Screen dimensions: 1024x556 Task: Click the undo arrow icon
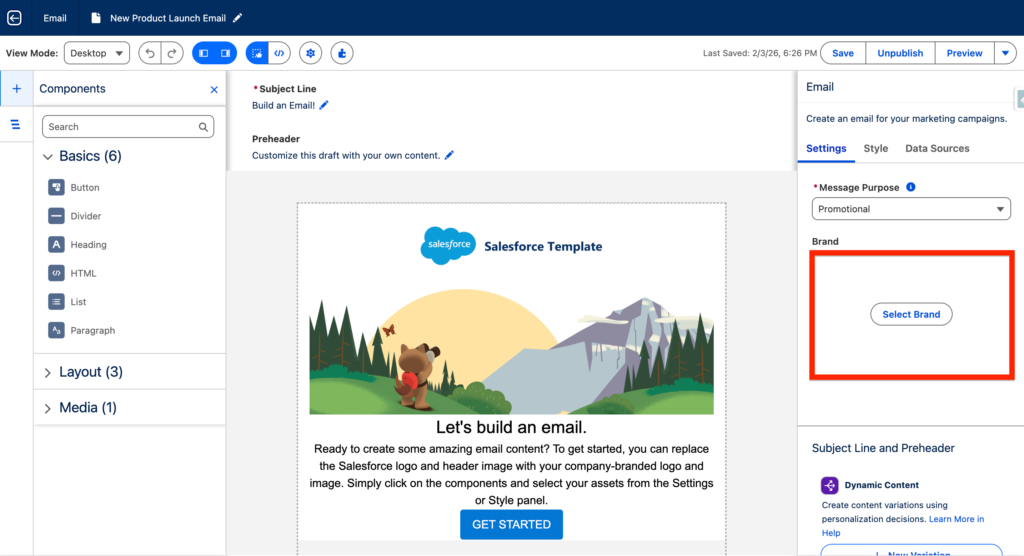point(150,53)
